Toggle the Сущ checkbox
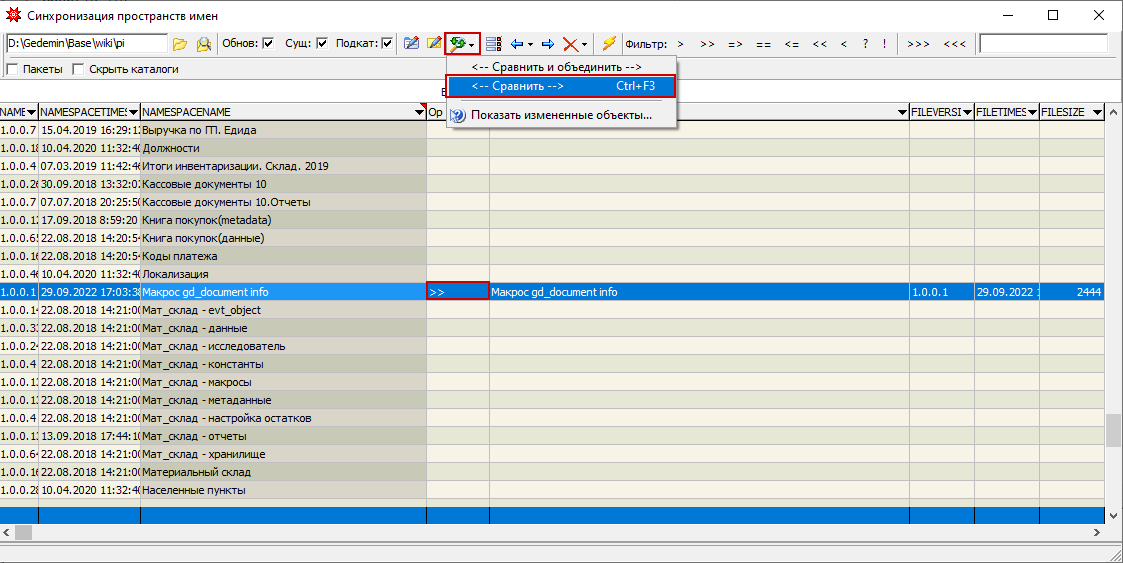This screenshot has height=563, width=1123. [x=322, y=44]
